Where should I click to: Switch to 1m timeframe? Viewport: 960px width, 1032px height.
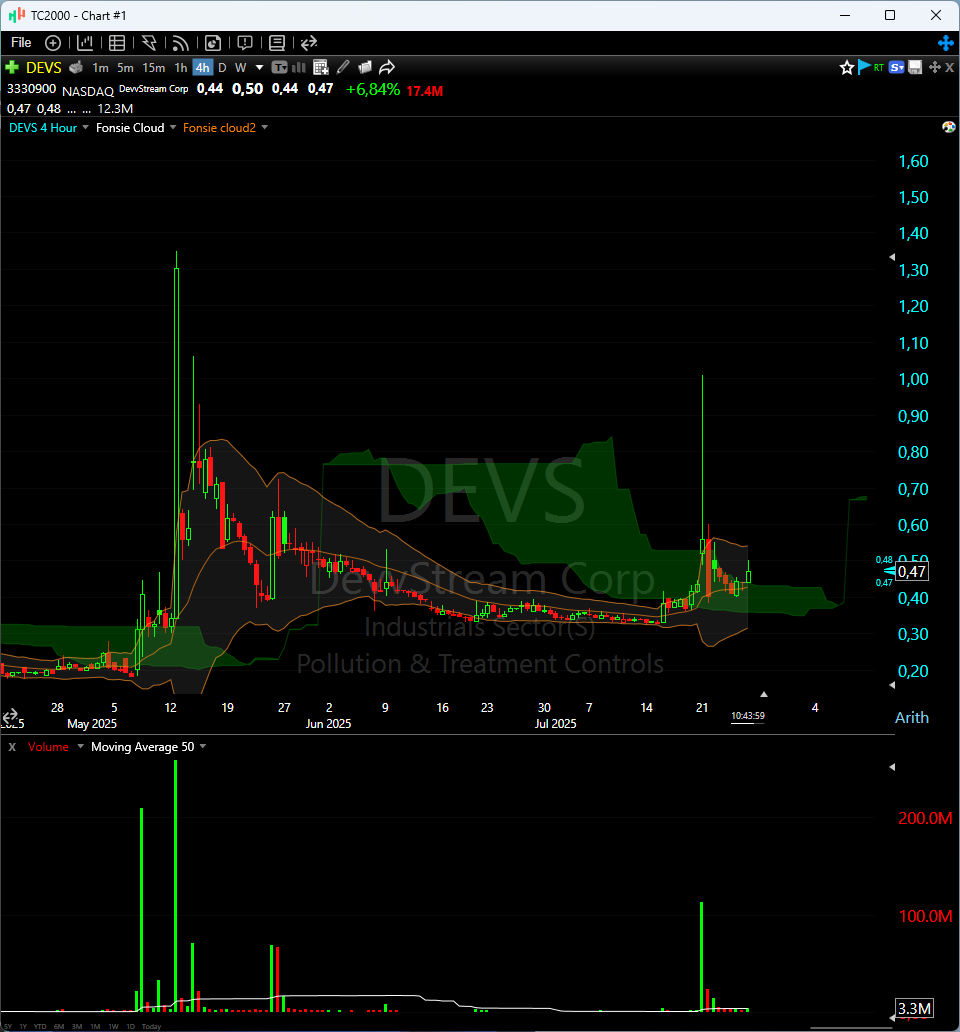pos(100,68)
